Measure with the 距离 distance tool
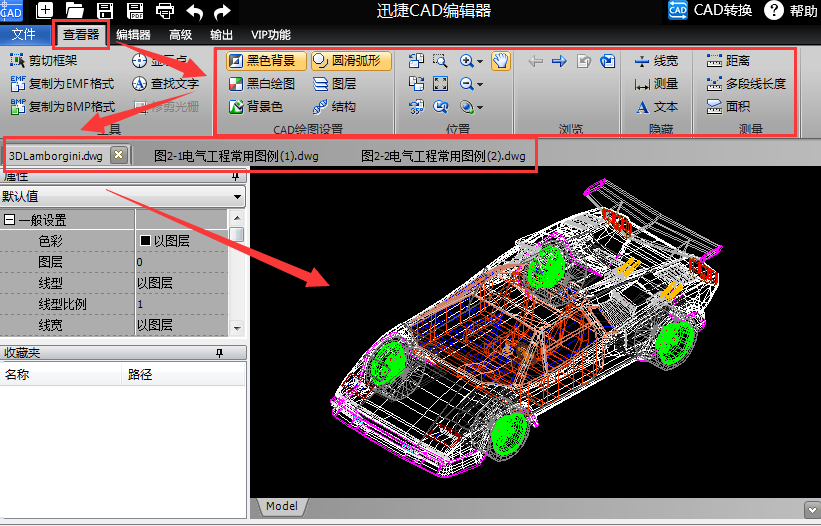The image size is (821, 526). click(x=728, y=61)
